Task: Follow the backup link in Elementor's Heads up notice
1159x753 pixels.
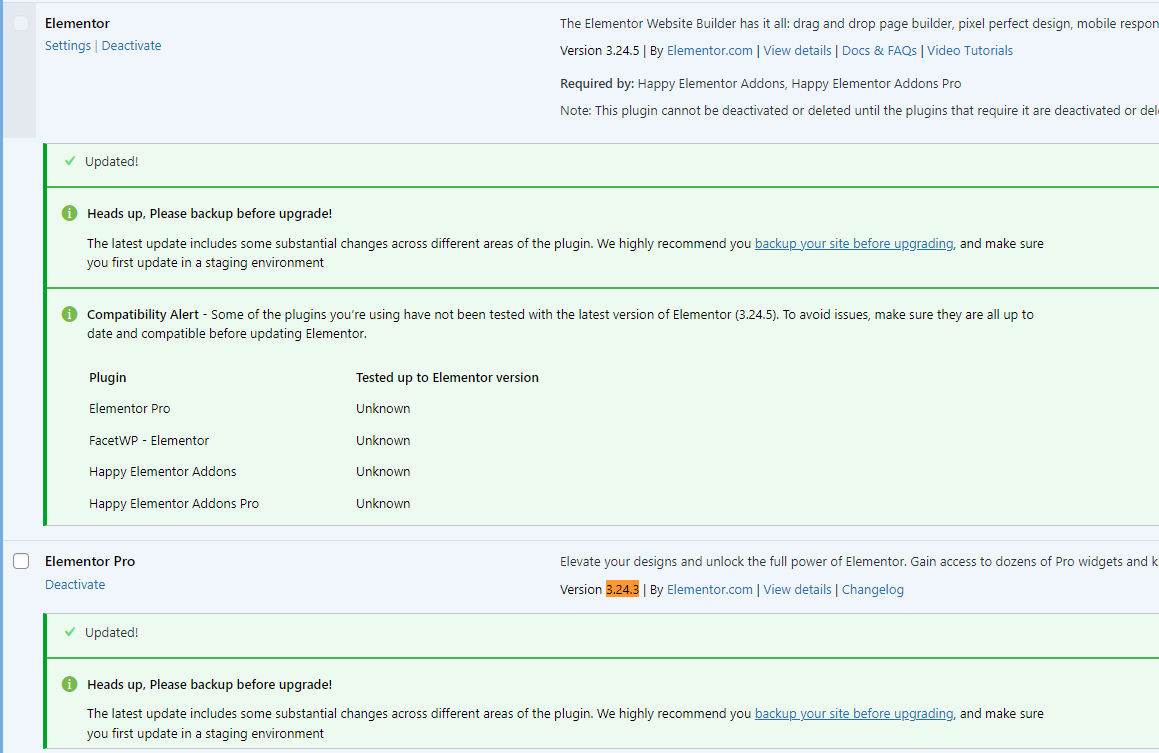Action: 854,243
